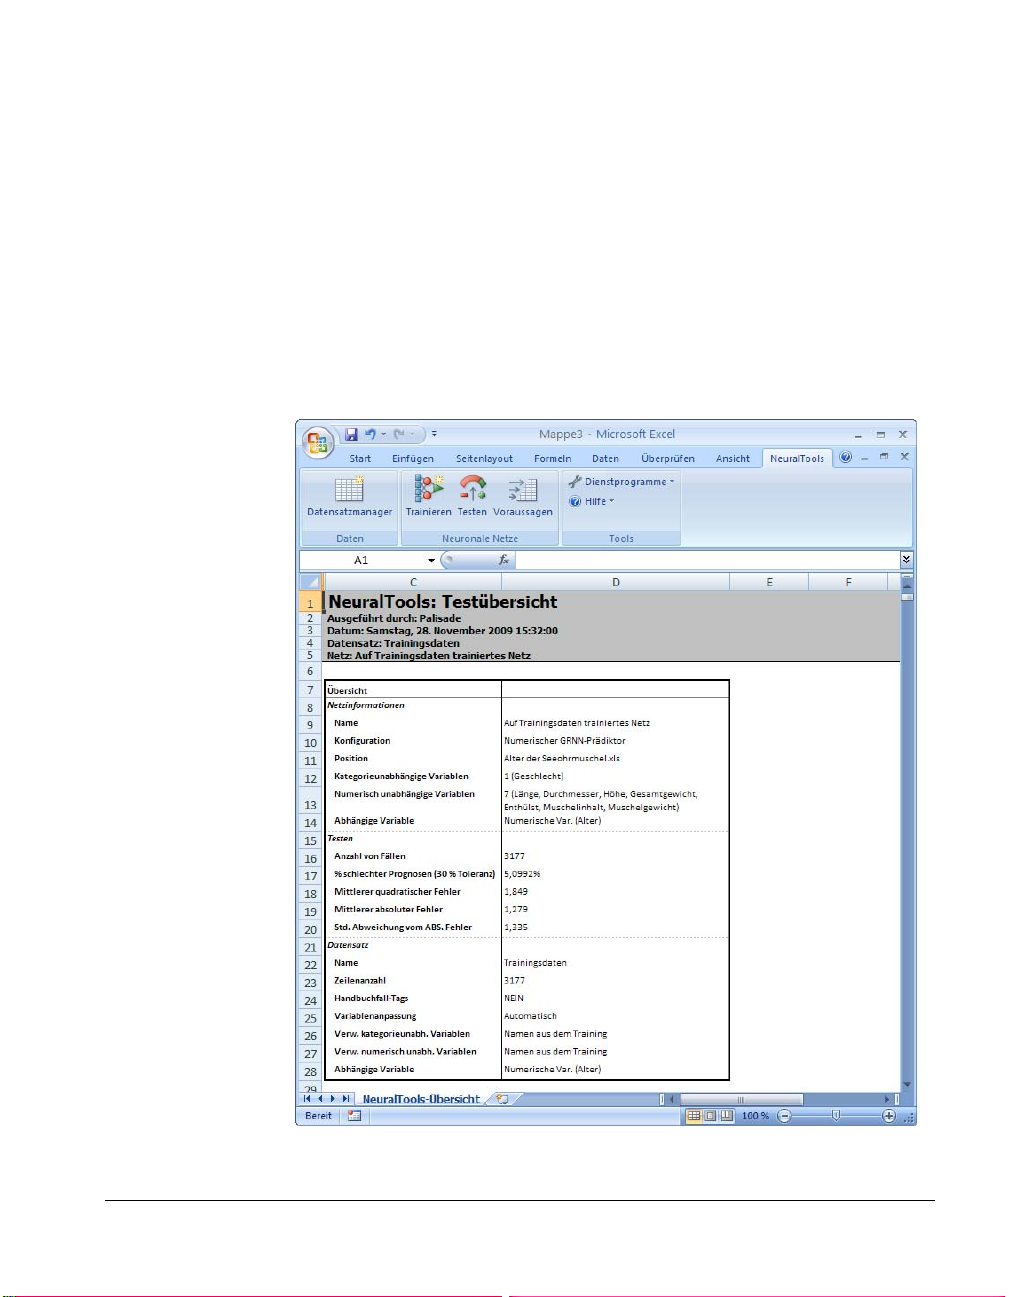The image size is (1009, 1297).
Task: Undo the last action in quick access toolbar
Action: point(370,434)
